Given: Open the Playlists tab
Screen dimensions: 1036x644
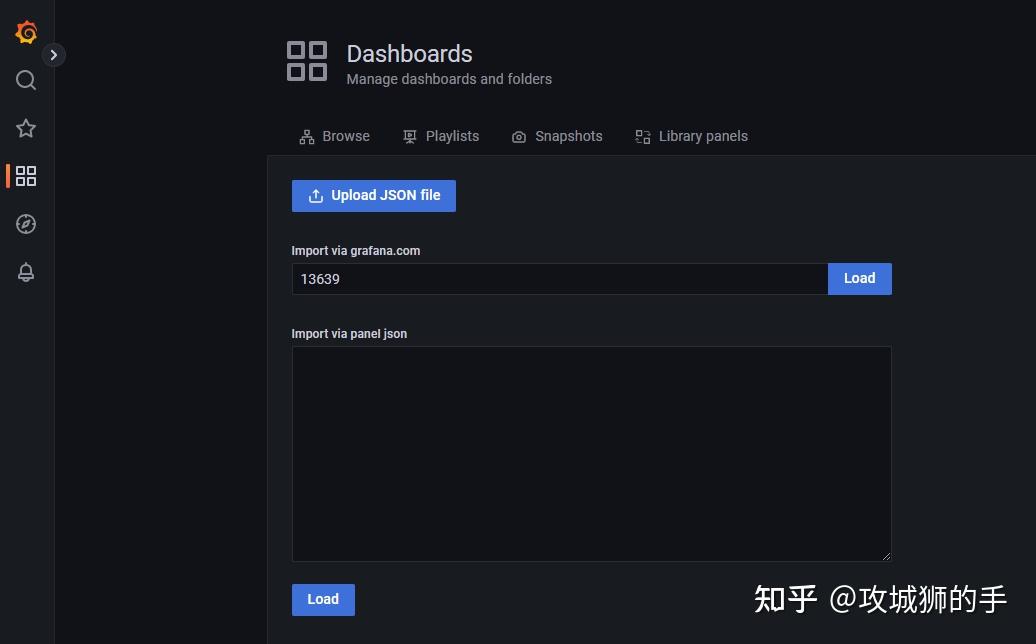Looking at the screenshot, I should point(452,136).
